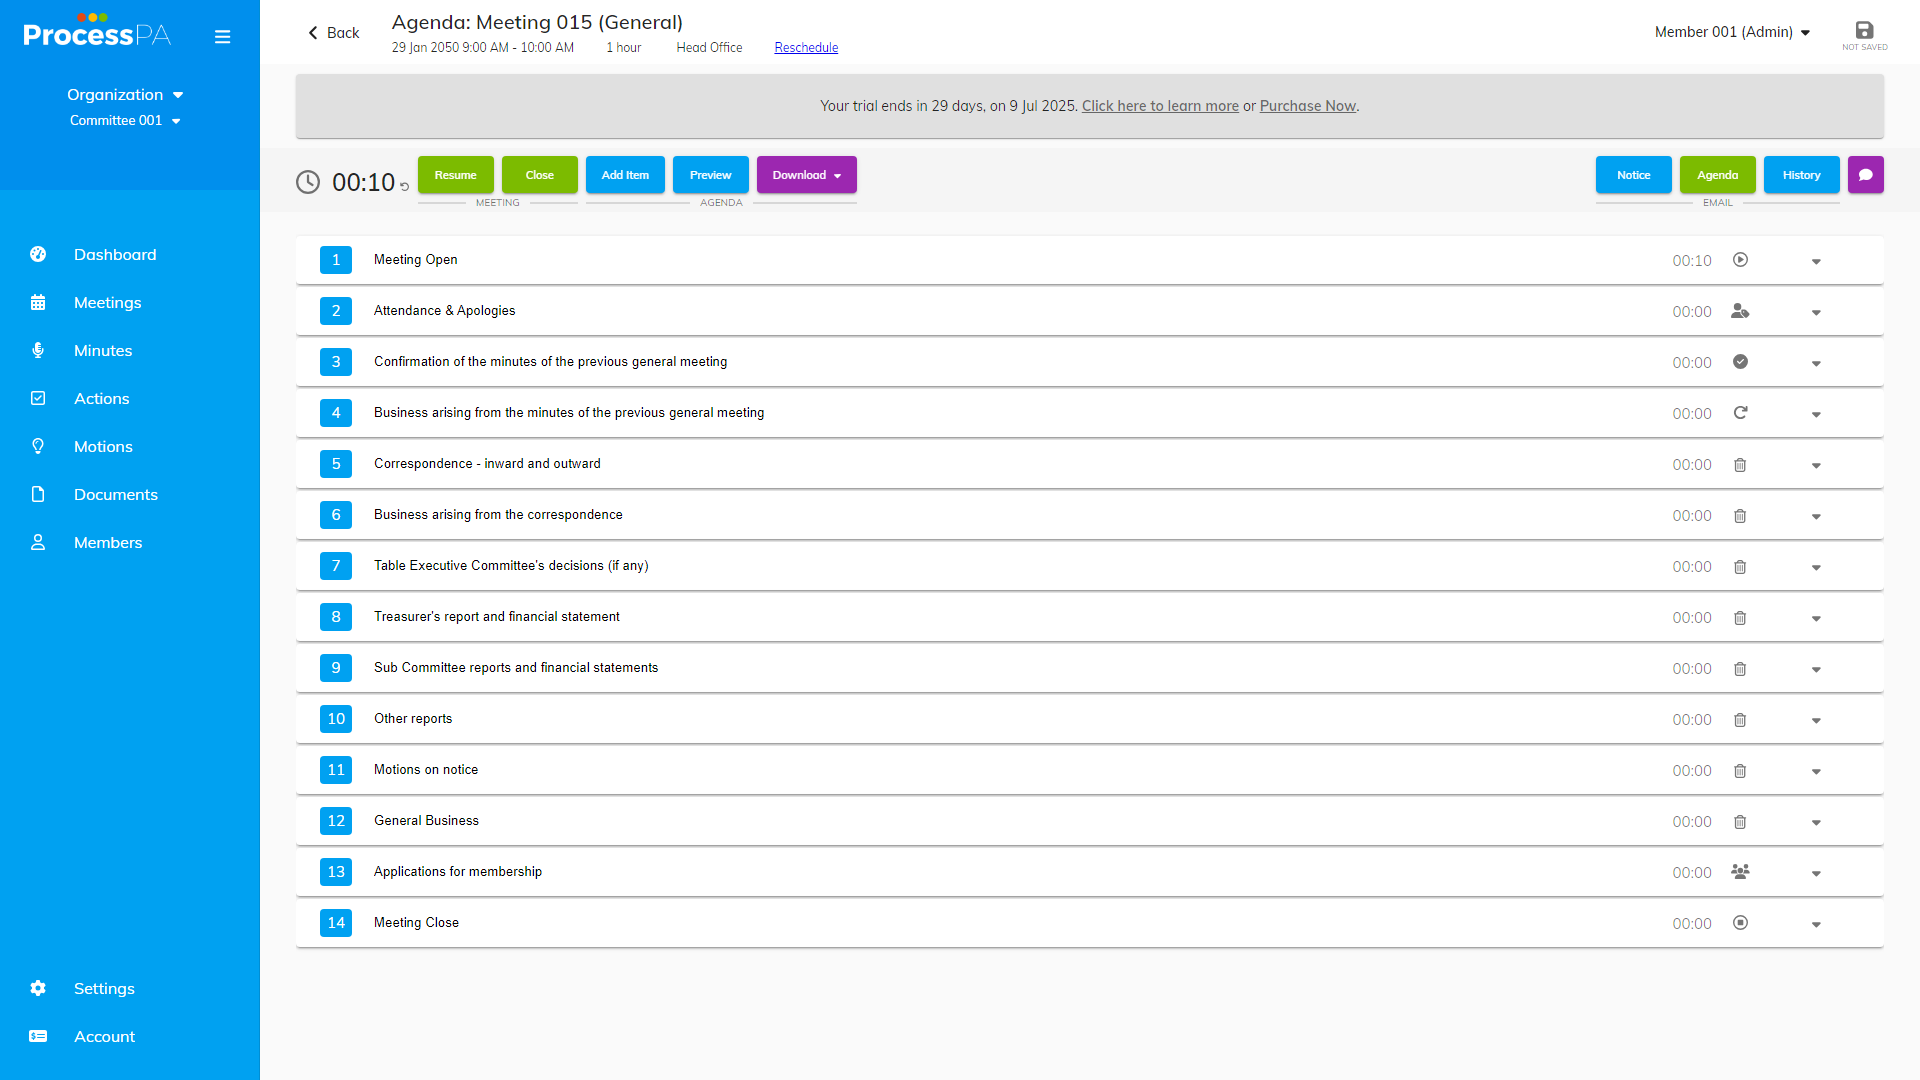Click the Resume meeting button
Image resolution: width=1920 pixels, height=1080 pixels.
click(455, 175)
